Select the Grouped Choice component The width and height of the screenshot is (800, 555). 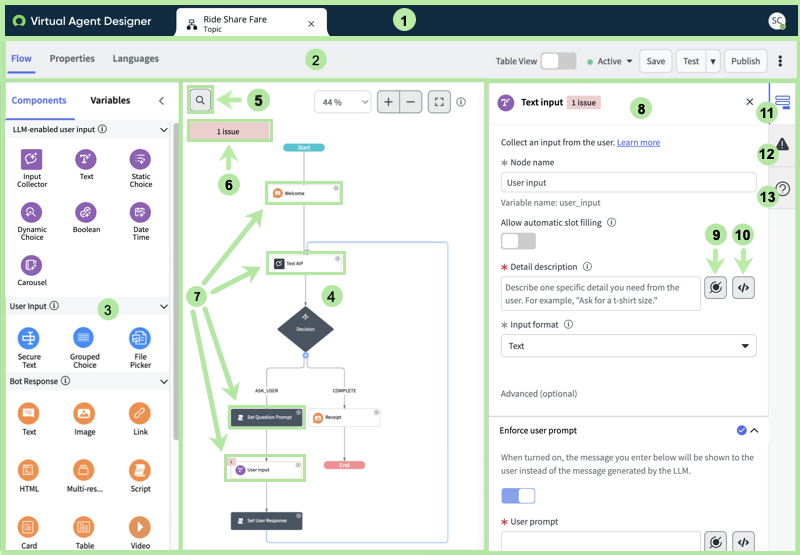tap(84, 338)
